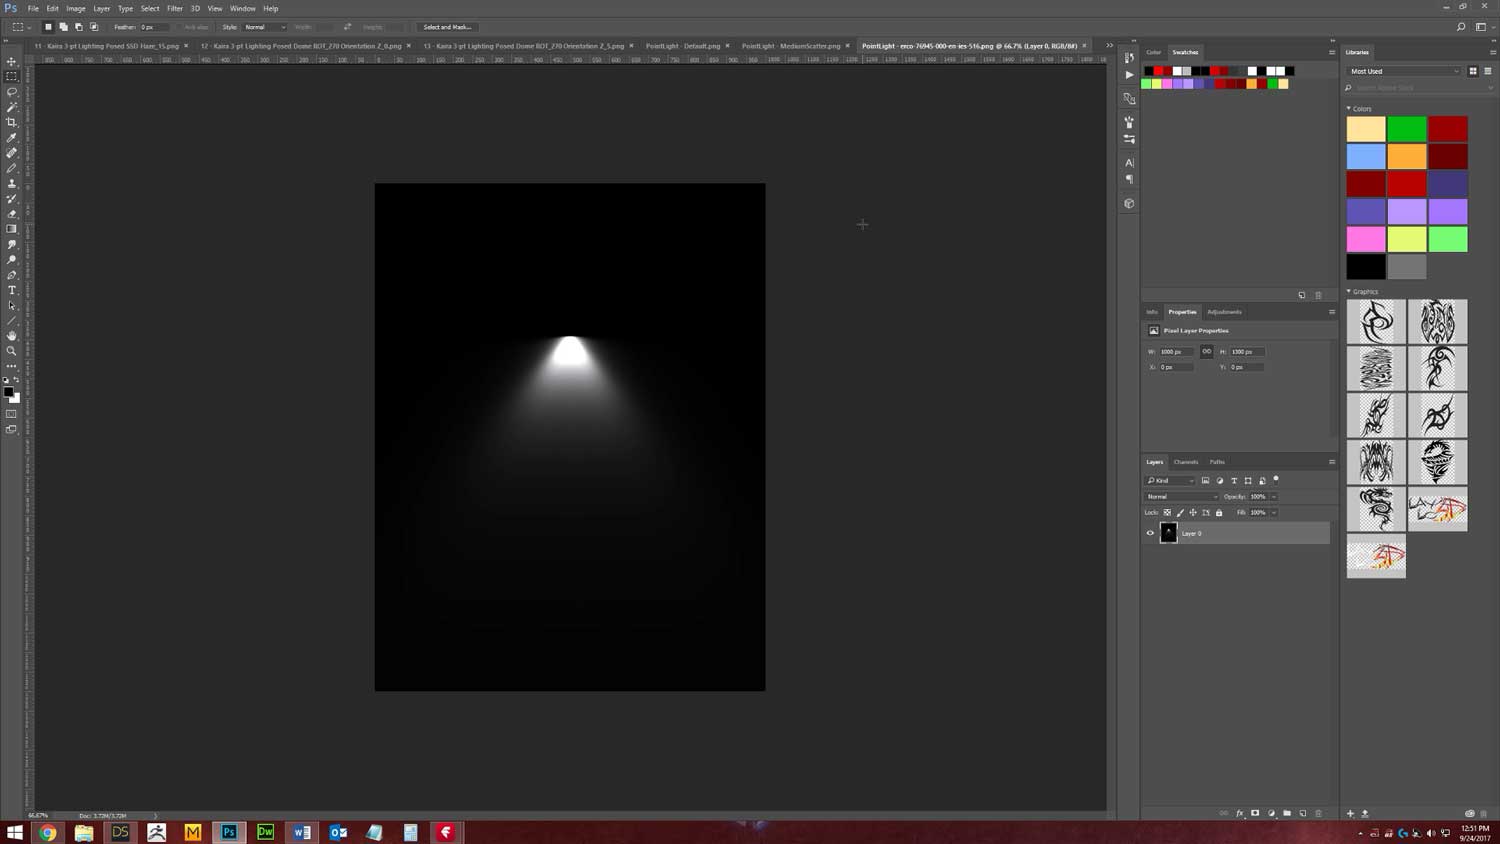The height and width of the screenshot is (844, 1500).
Task: Select the Smudge tool
Action: coord(12,245)
